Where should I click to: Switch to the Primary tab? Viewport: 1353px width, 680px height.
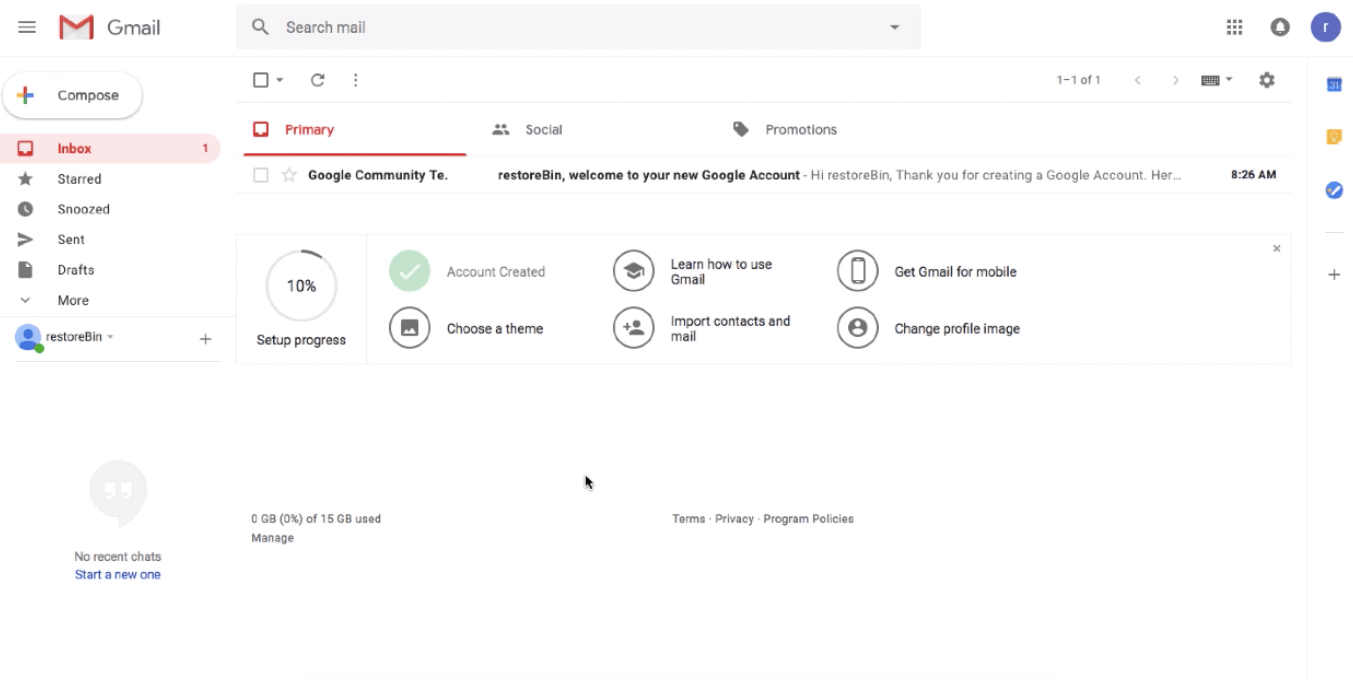(x=355, y=130)
